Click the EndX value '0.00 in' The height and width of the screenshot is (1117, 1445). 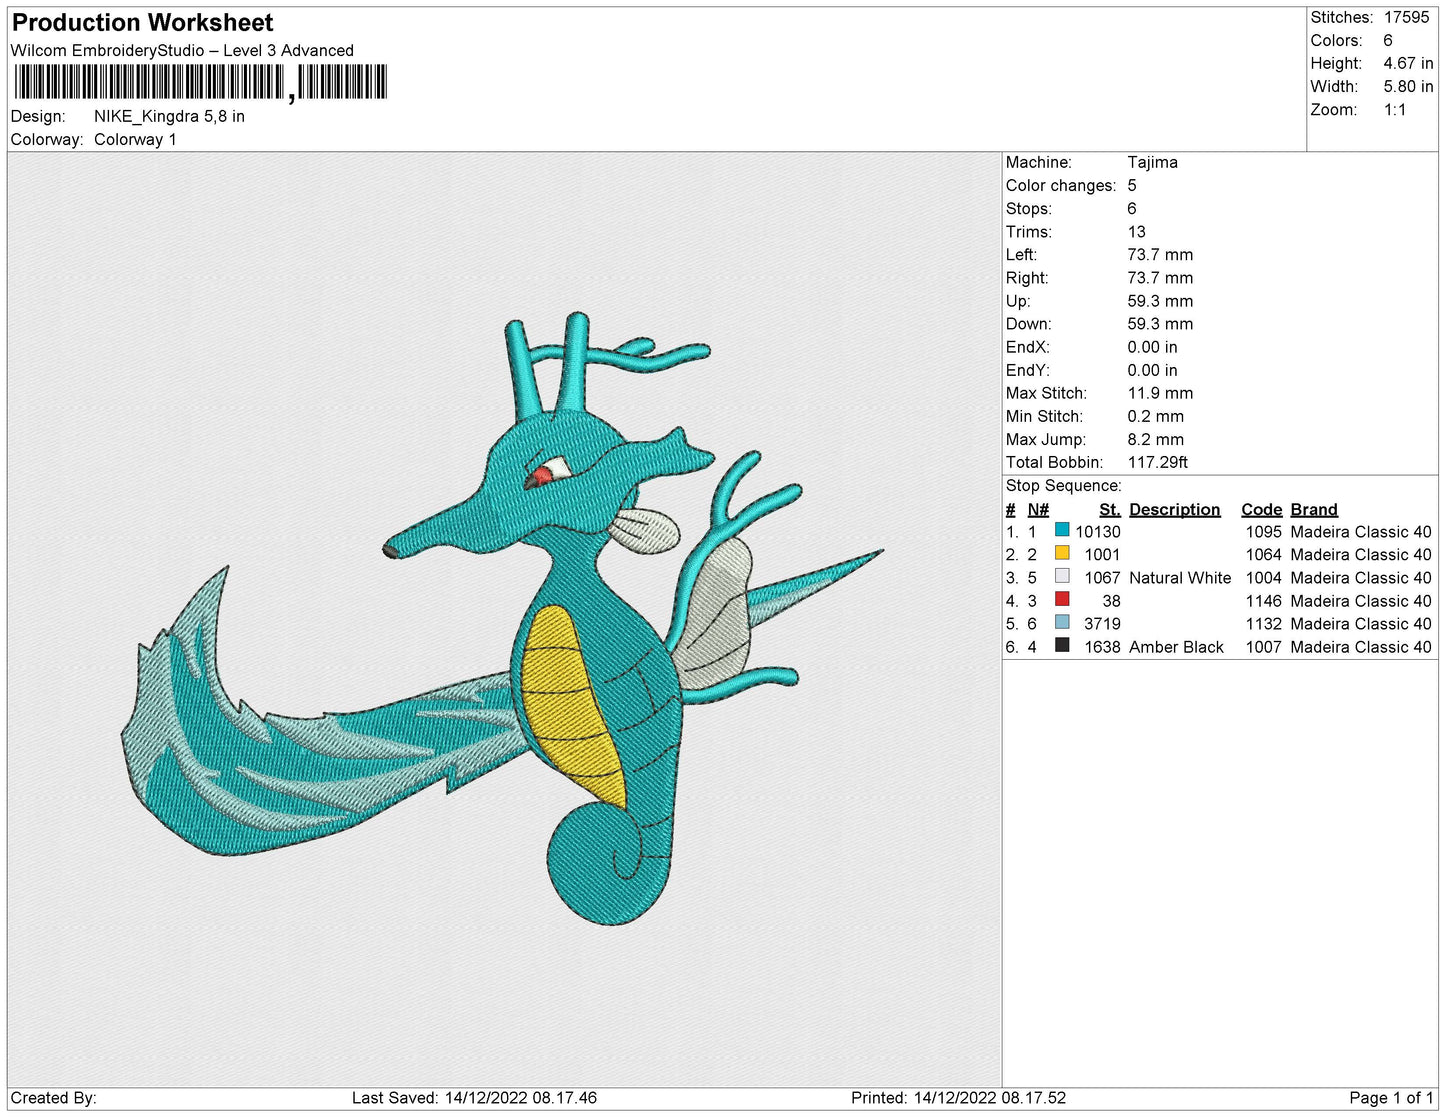1152,347
